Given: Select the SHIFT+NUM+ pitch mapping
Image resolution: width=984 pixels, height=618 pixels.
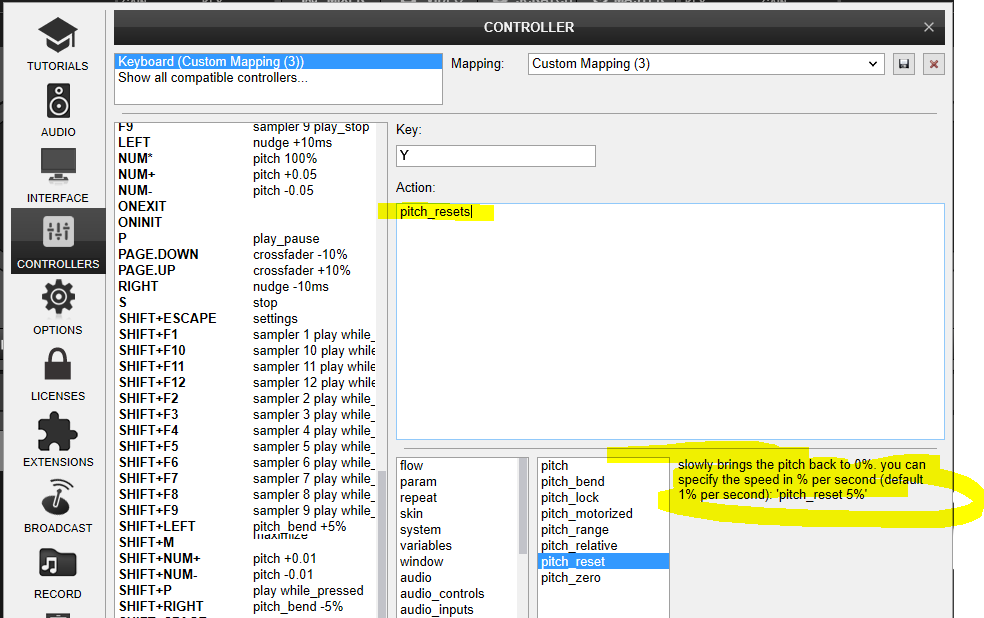Looking at the screenshot, I should 247,558.
